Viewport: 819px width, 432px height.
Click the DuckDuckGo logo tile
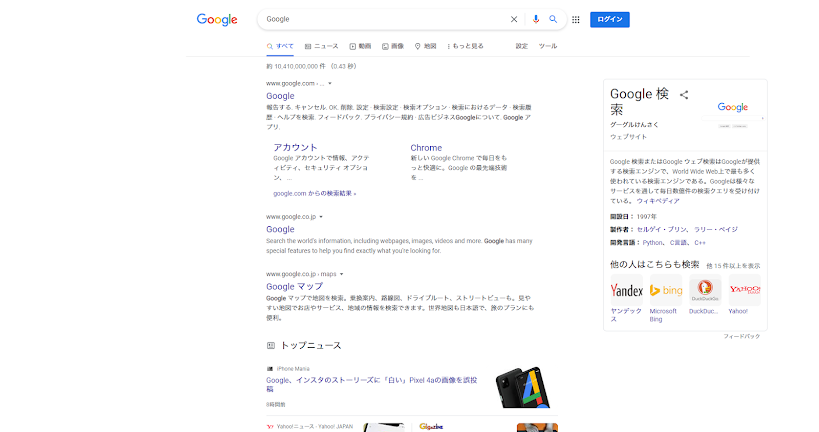point(705,290)
